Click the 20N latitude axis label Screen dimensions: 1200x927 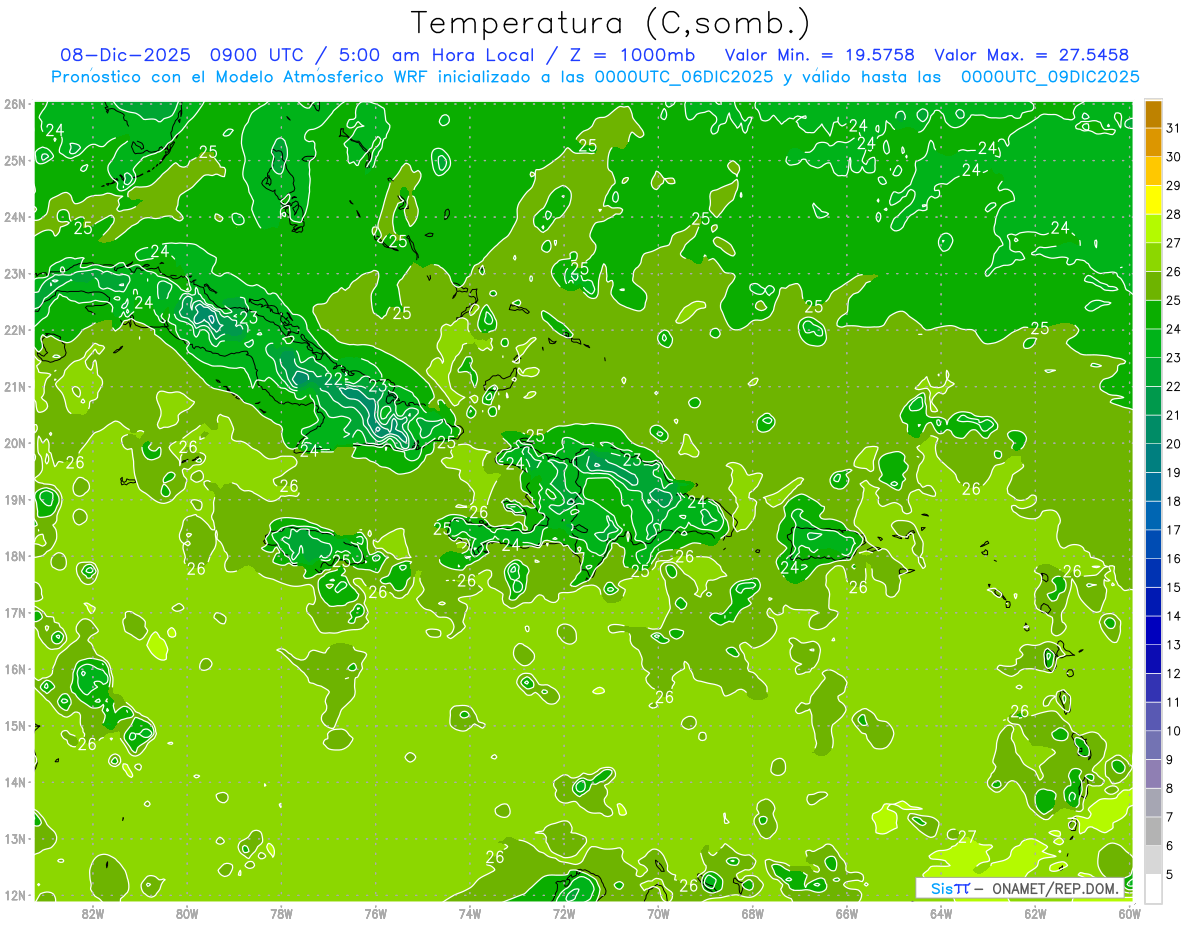coord(15,443)
